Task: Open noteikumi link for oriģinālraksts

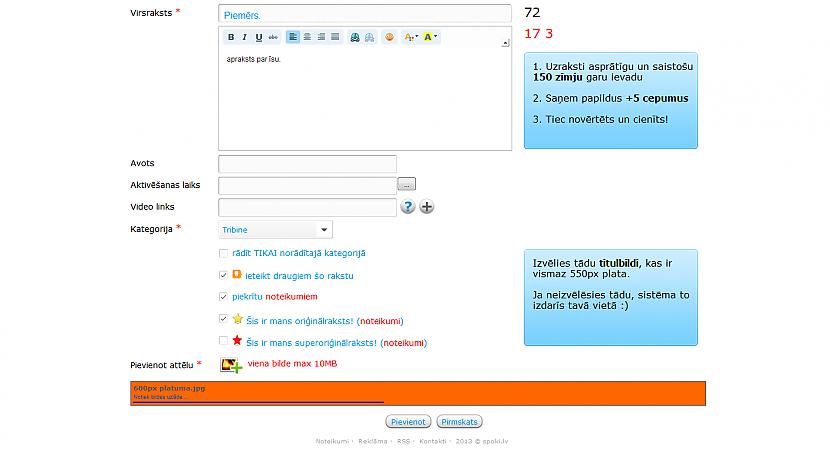Action: pyautogui.click(x=380, y=321)
